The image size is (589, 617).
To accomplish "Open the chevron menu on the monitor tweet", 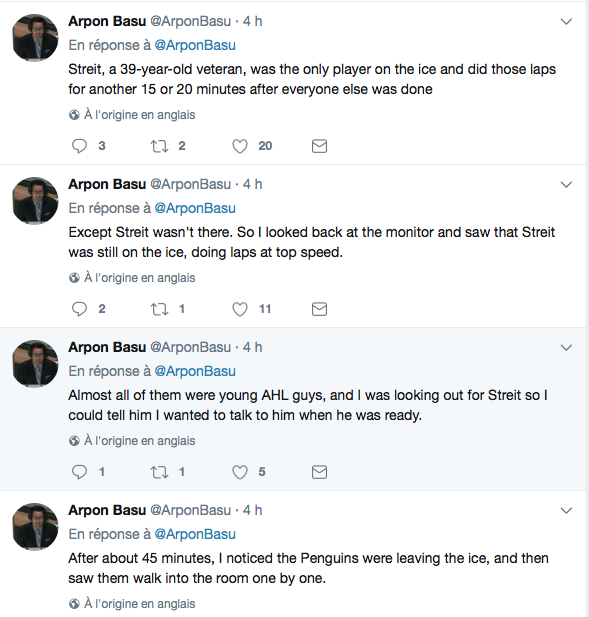I will 566,185.
